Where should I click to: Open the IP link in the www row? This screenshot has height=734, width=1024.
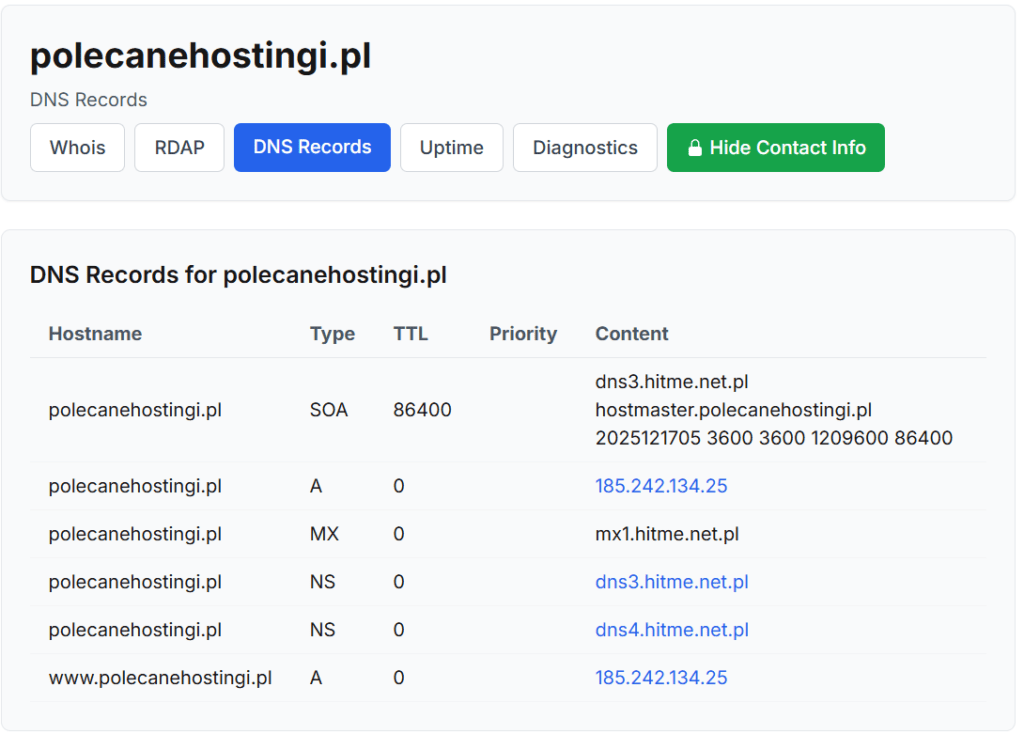click(661, 677)
